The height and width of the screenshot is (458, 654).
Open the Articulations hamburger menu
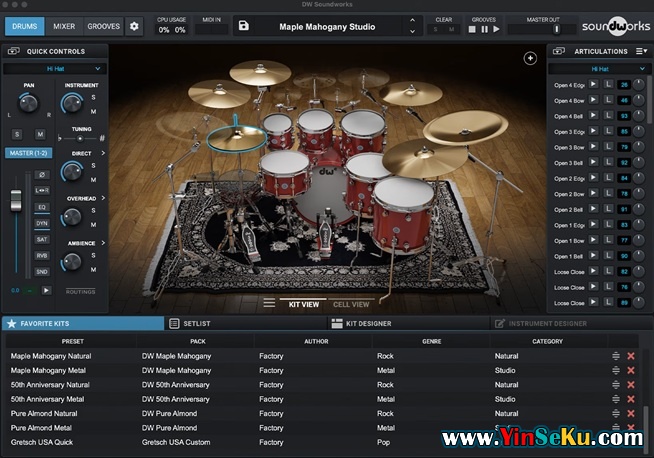point(638,51)
